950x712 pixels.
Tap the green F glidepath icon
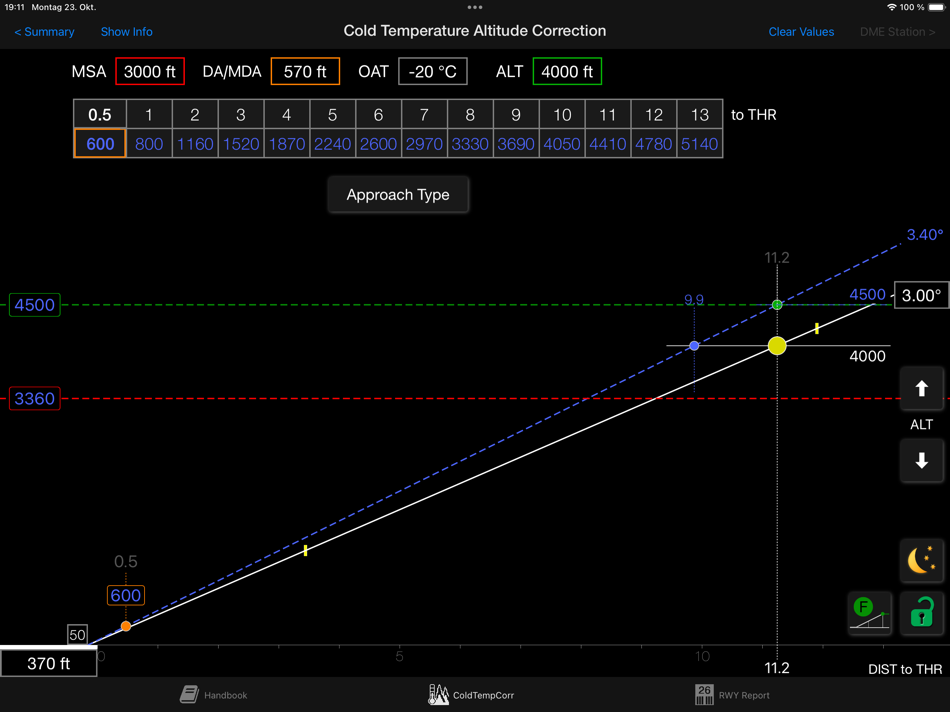pos(870,613)
